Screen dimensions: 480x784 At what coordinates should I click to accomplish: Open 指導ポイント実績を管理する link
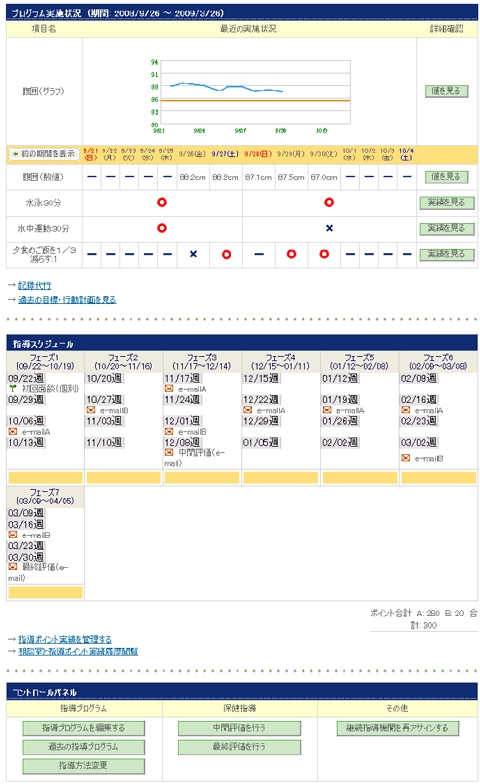[65, 640]
